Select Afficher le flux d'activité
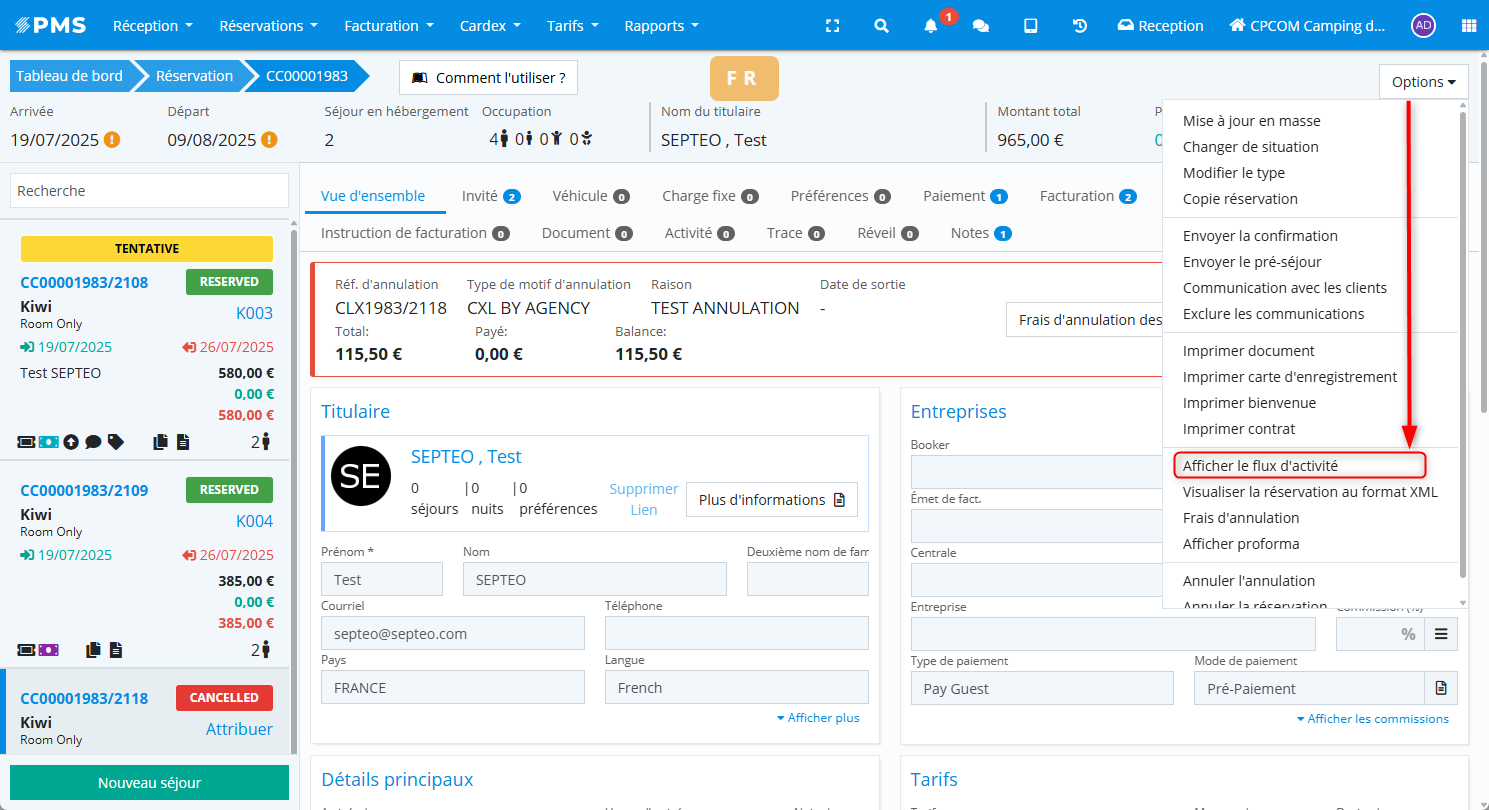This screenshot has height=810, width=1489. coord(1260,466)
